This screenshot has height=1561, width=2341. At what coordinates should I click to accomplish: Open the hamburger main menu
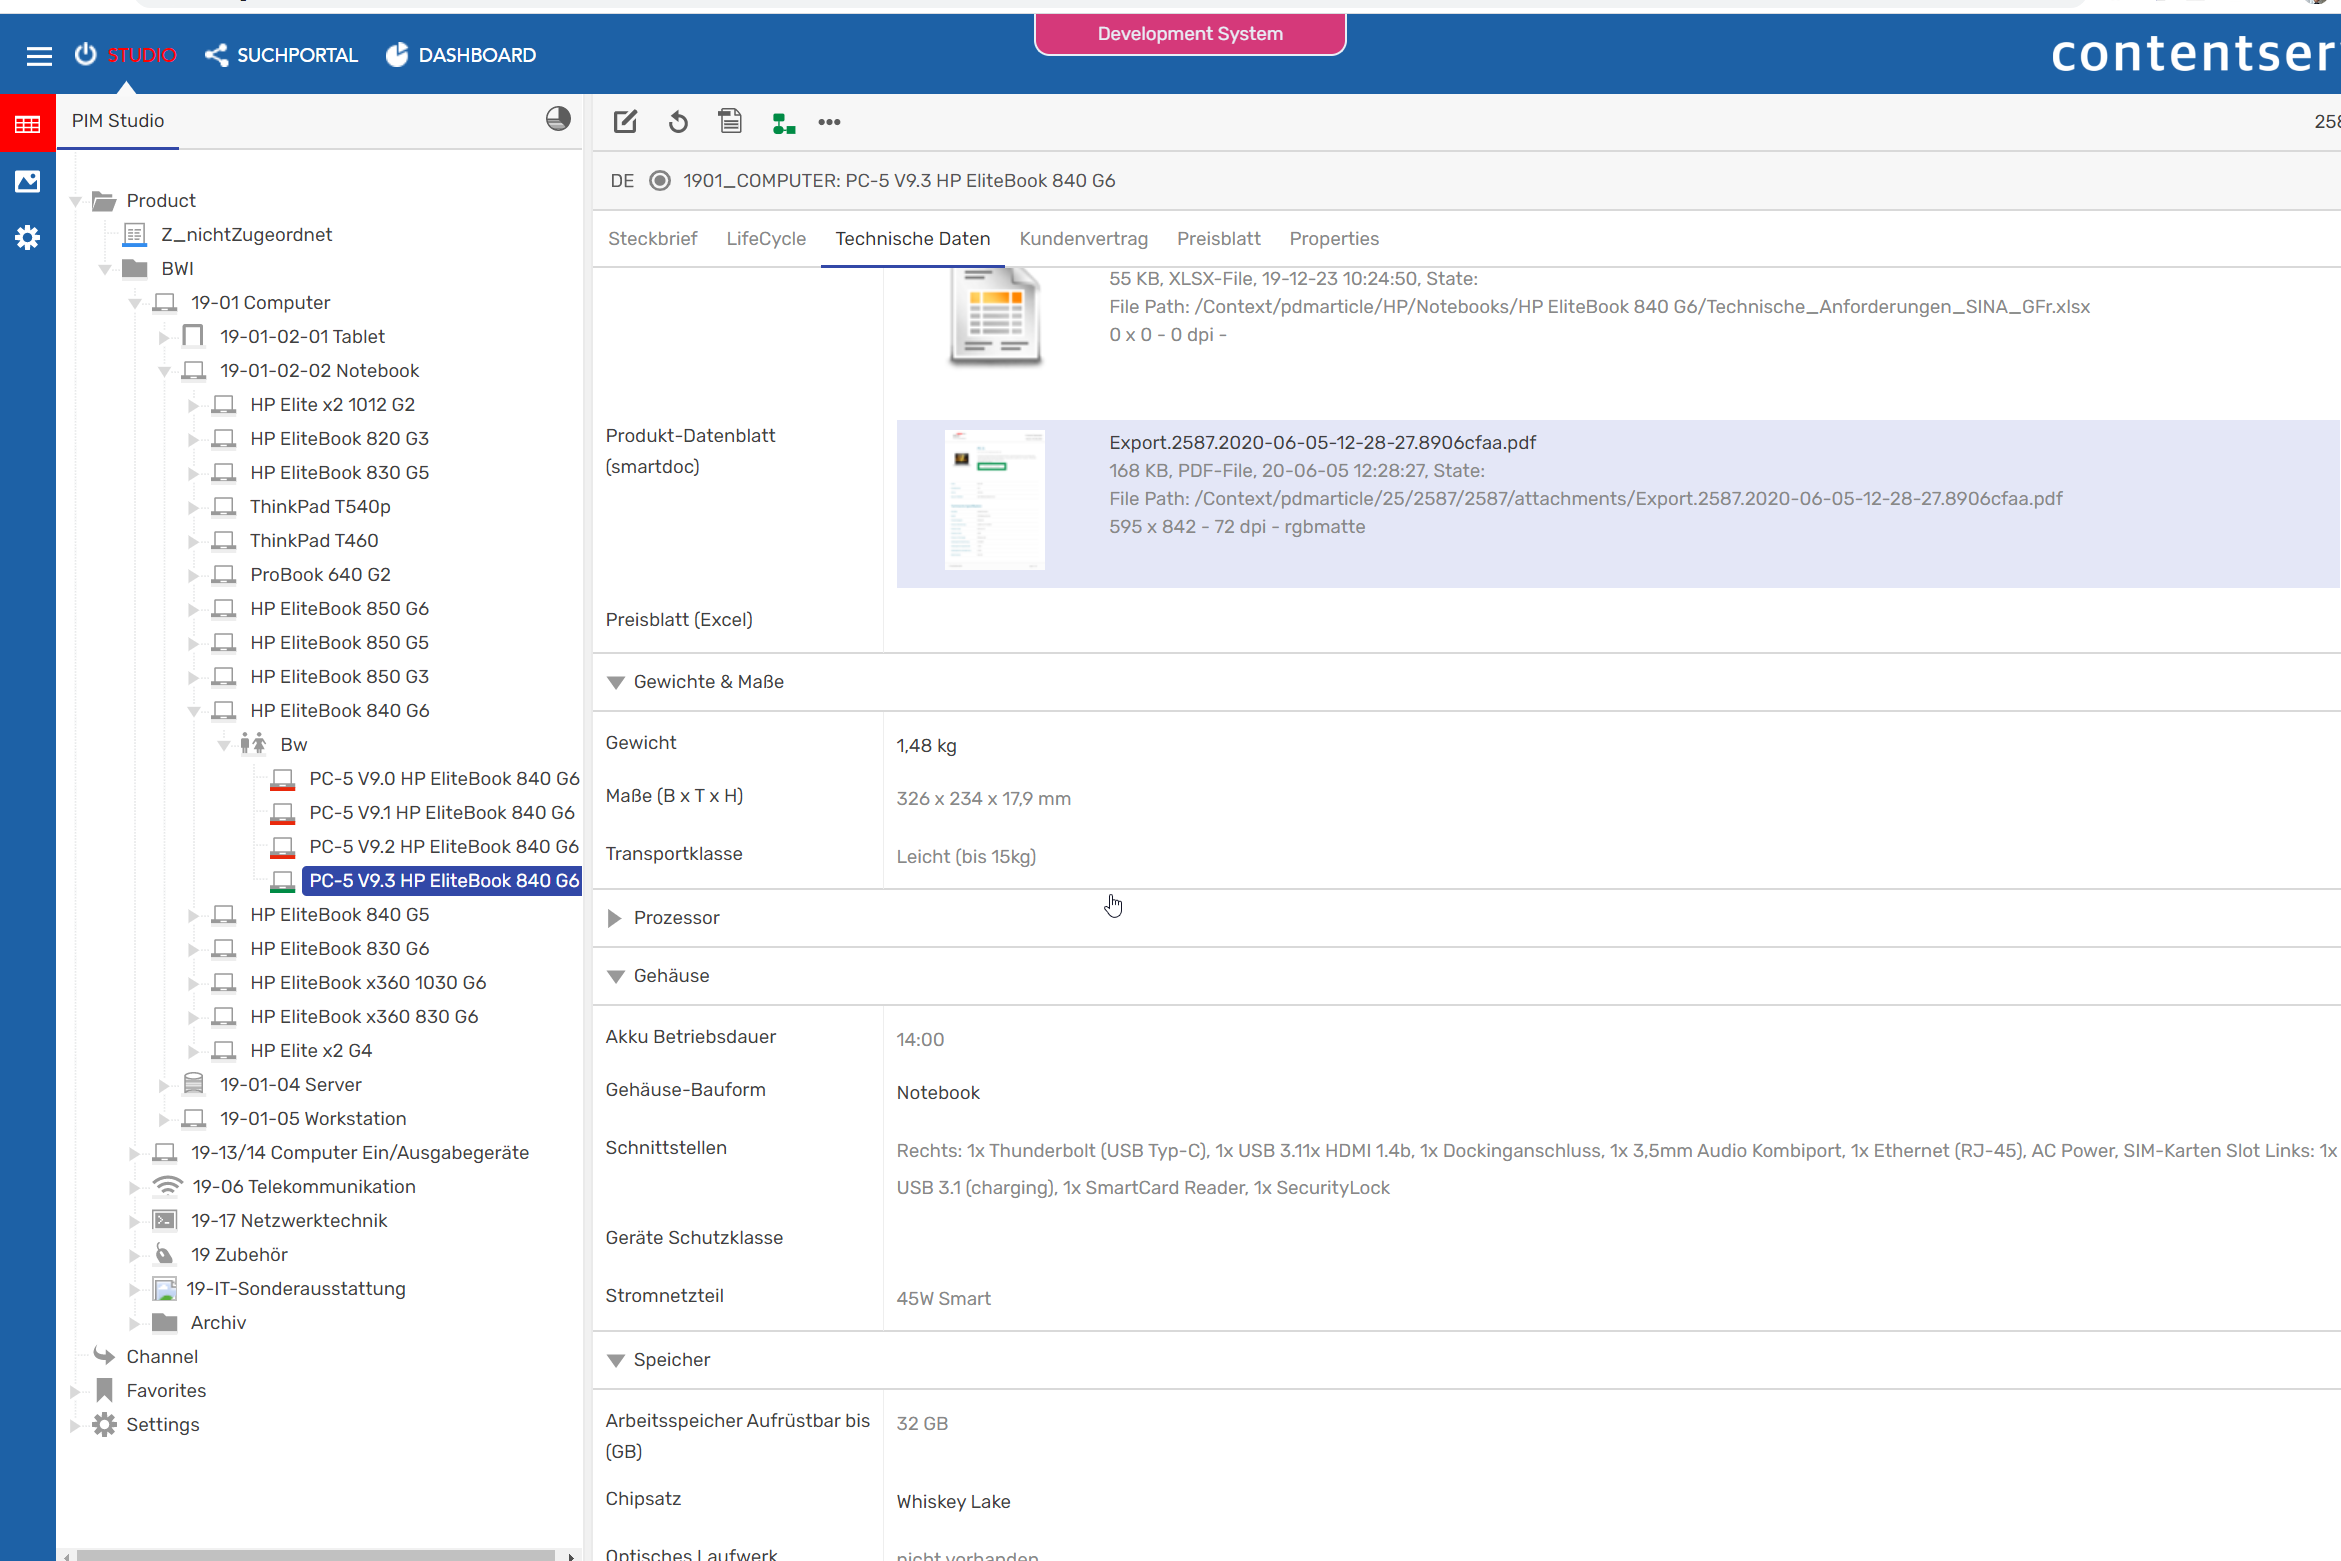[39, 56]
